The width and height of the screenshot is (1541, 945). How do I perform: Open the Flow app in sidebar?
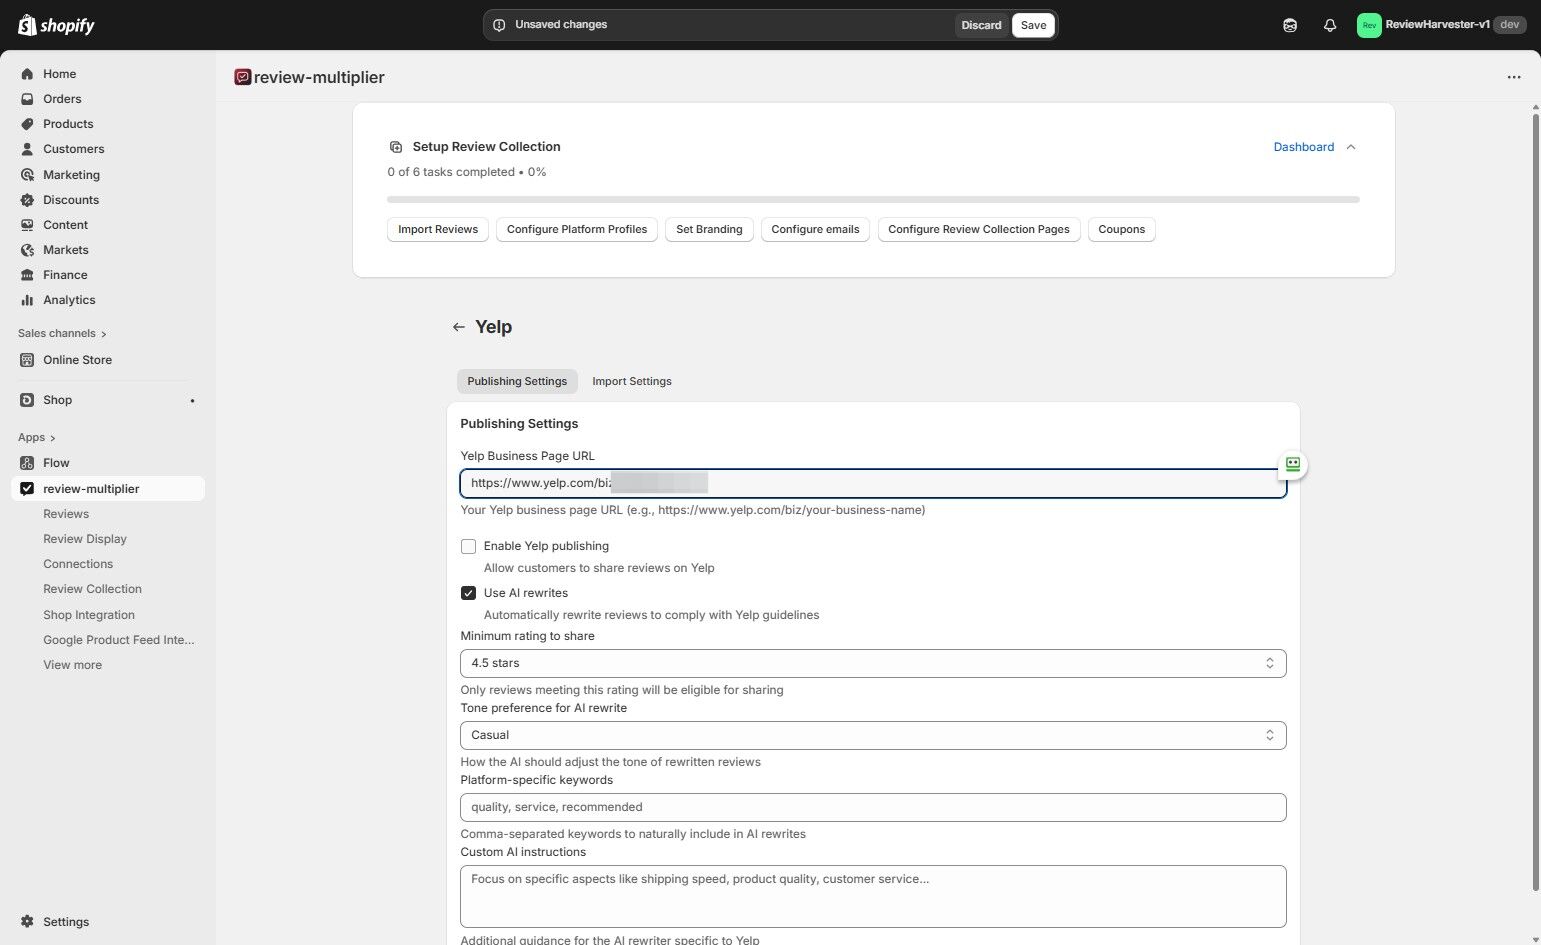[56, 462]
